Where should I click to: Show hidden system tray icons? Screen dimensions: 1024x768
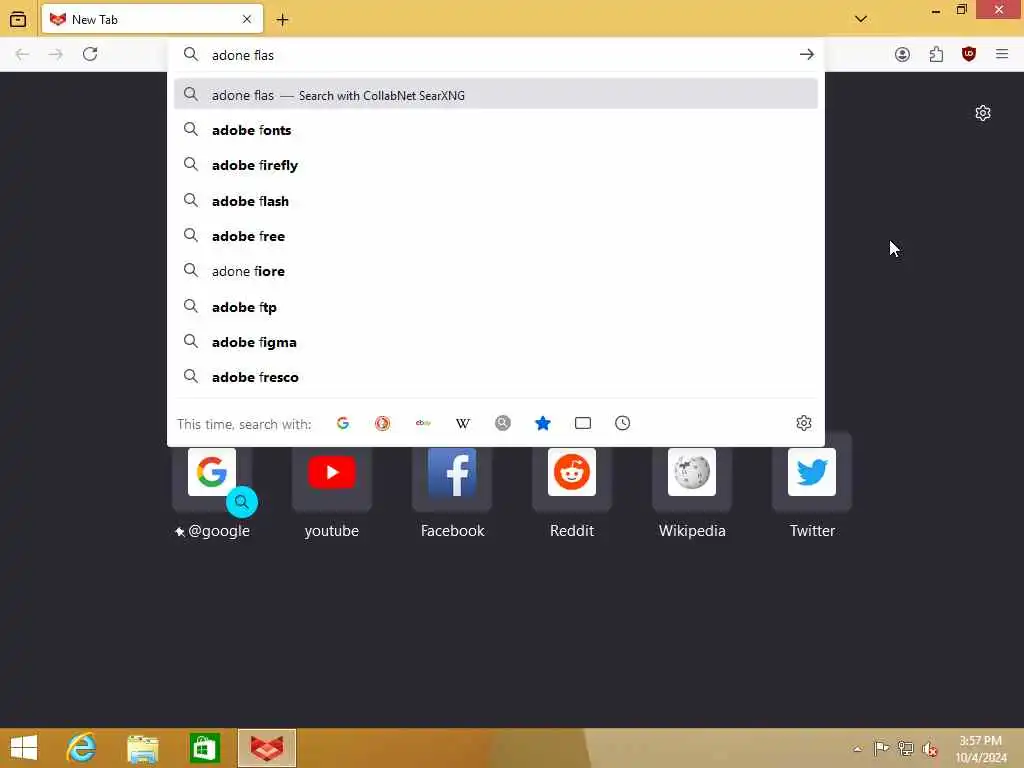coord(857,749)
